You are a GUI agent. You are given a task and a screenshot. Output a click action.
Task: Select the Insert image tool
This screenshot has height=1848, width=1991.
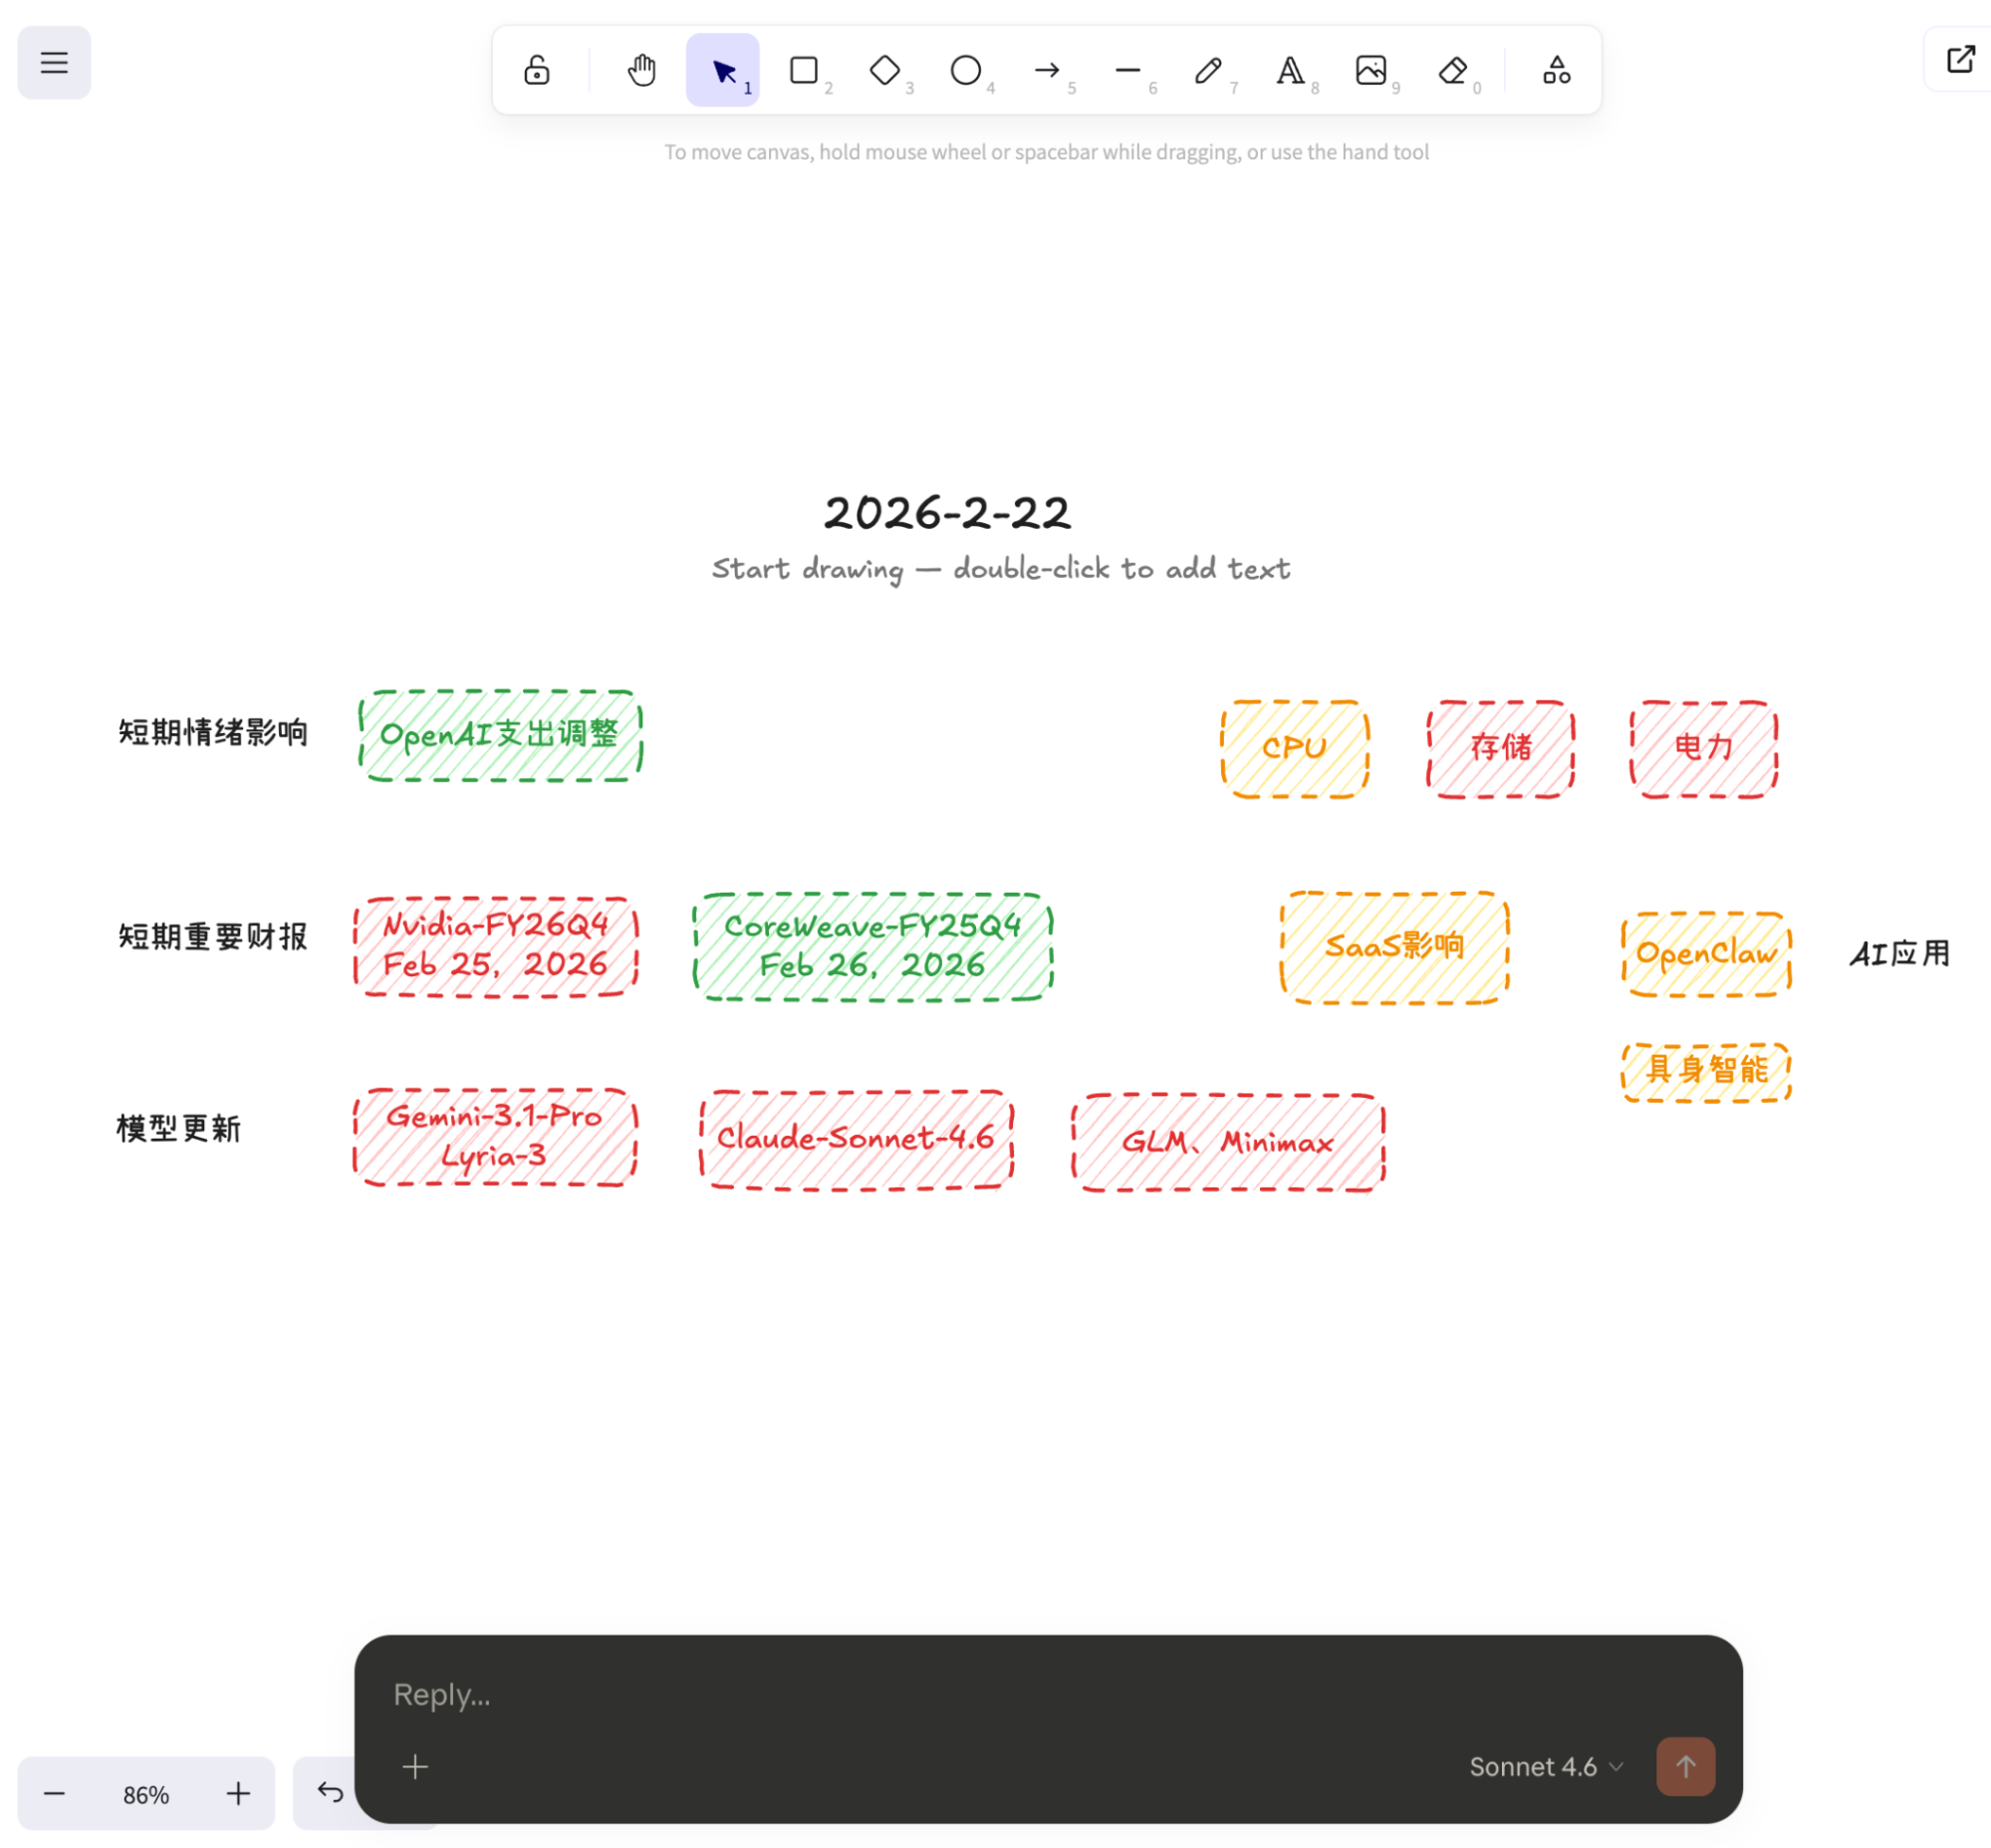[1370, 70]
